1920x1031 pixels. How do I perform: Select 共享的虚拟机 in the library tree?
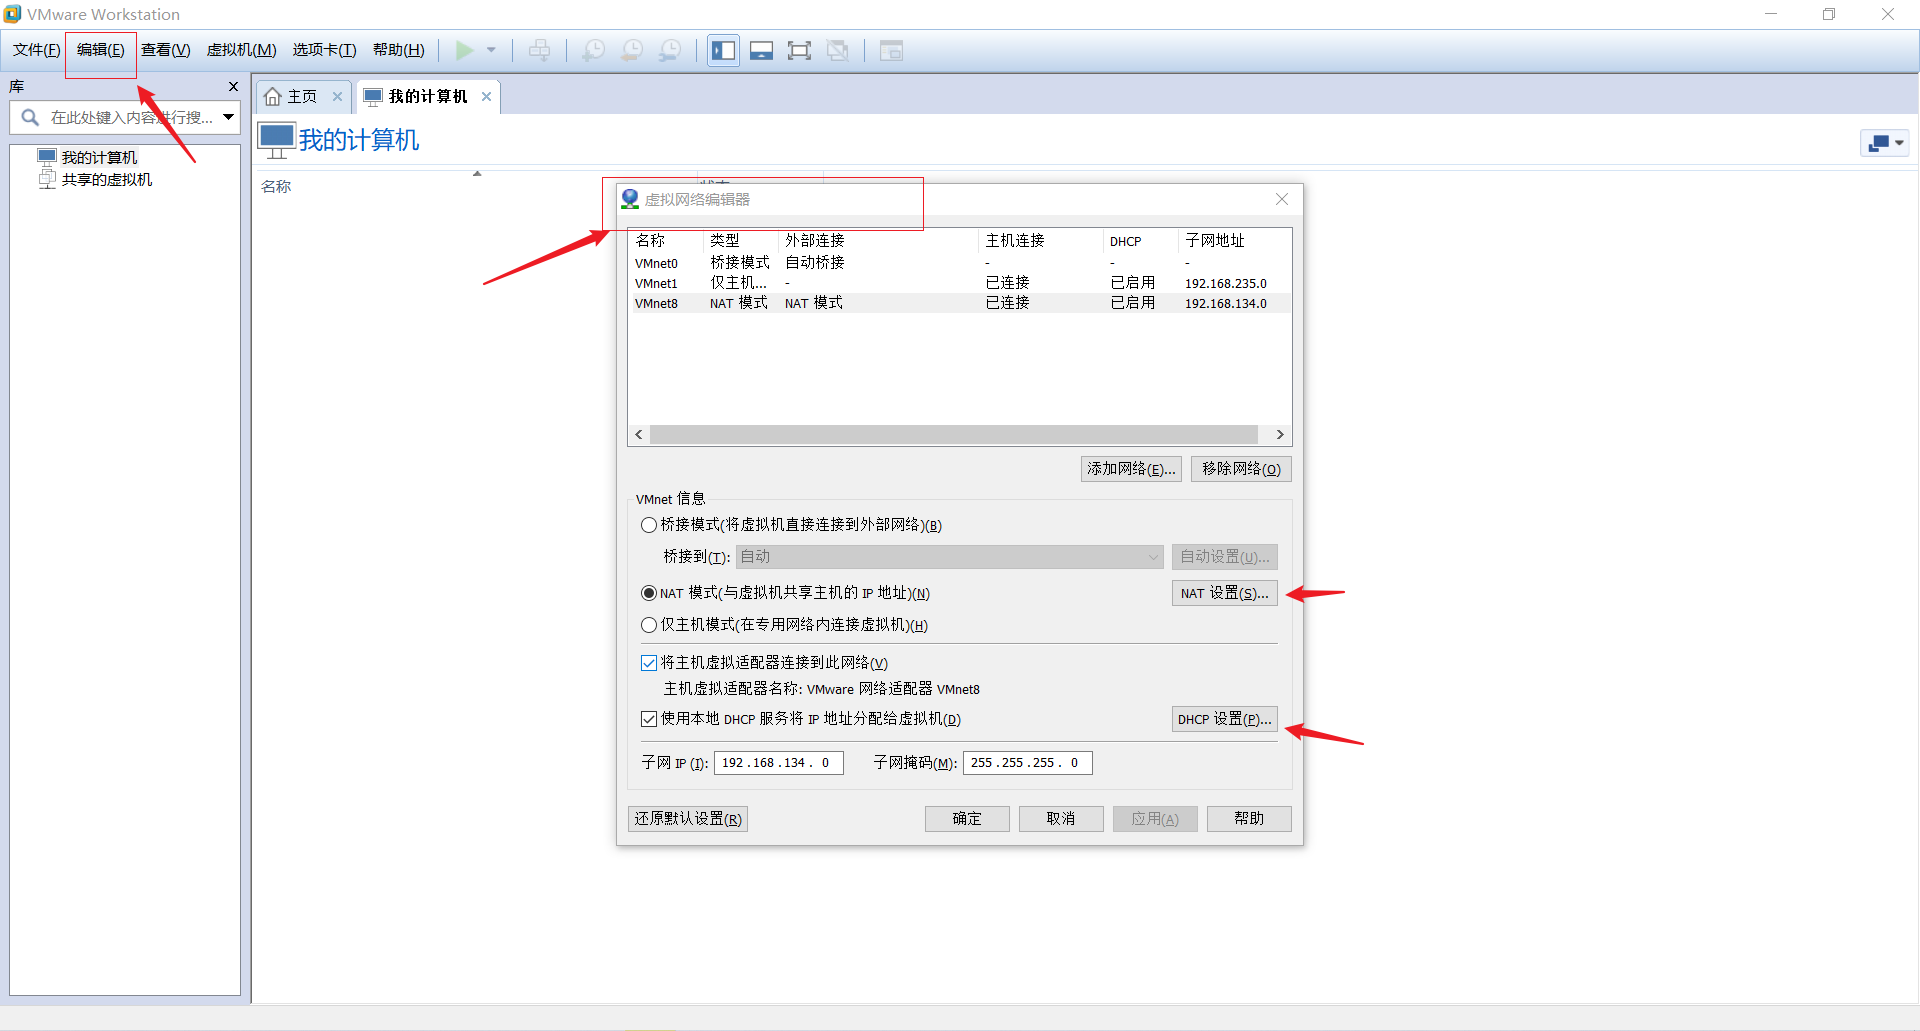pos(106,179)
